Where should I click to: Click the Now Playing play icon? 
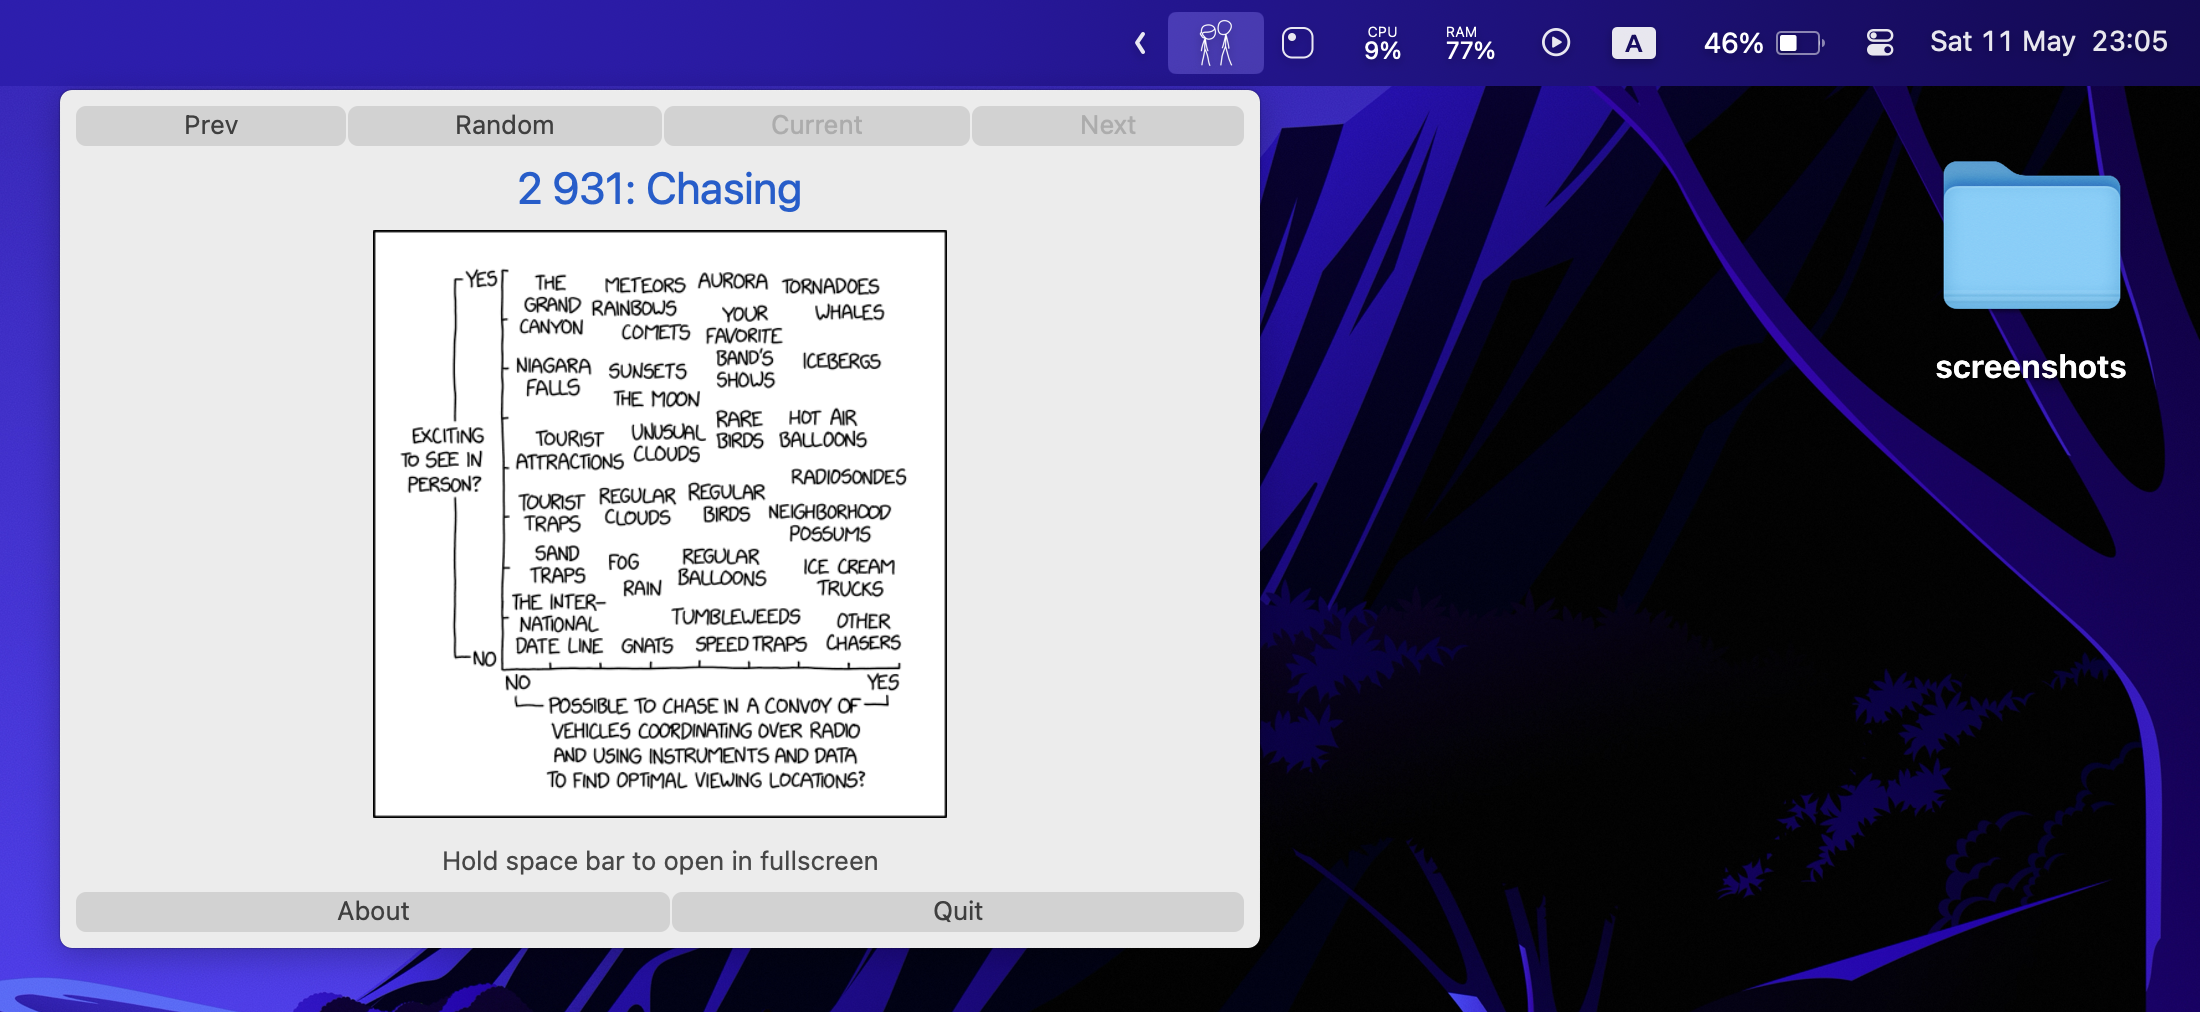1555,42
